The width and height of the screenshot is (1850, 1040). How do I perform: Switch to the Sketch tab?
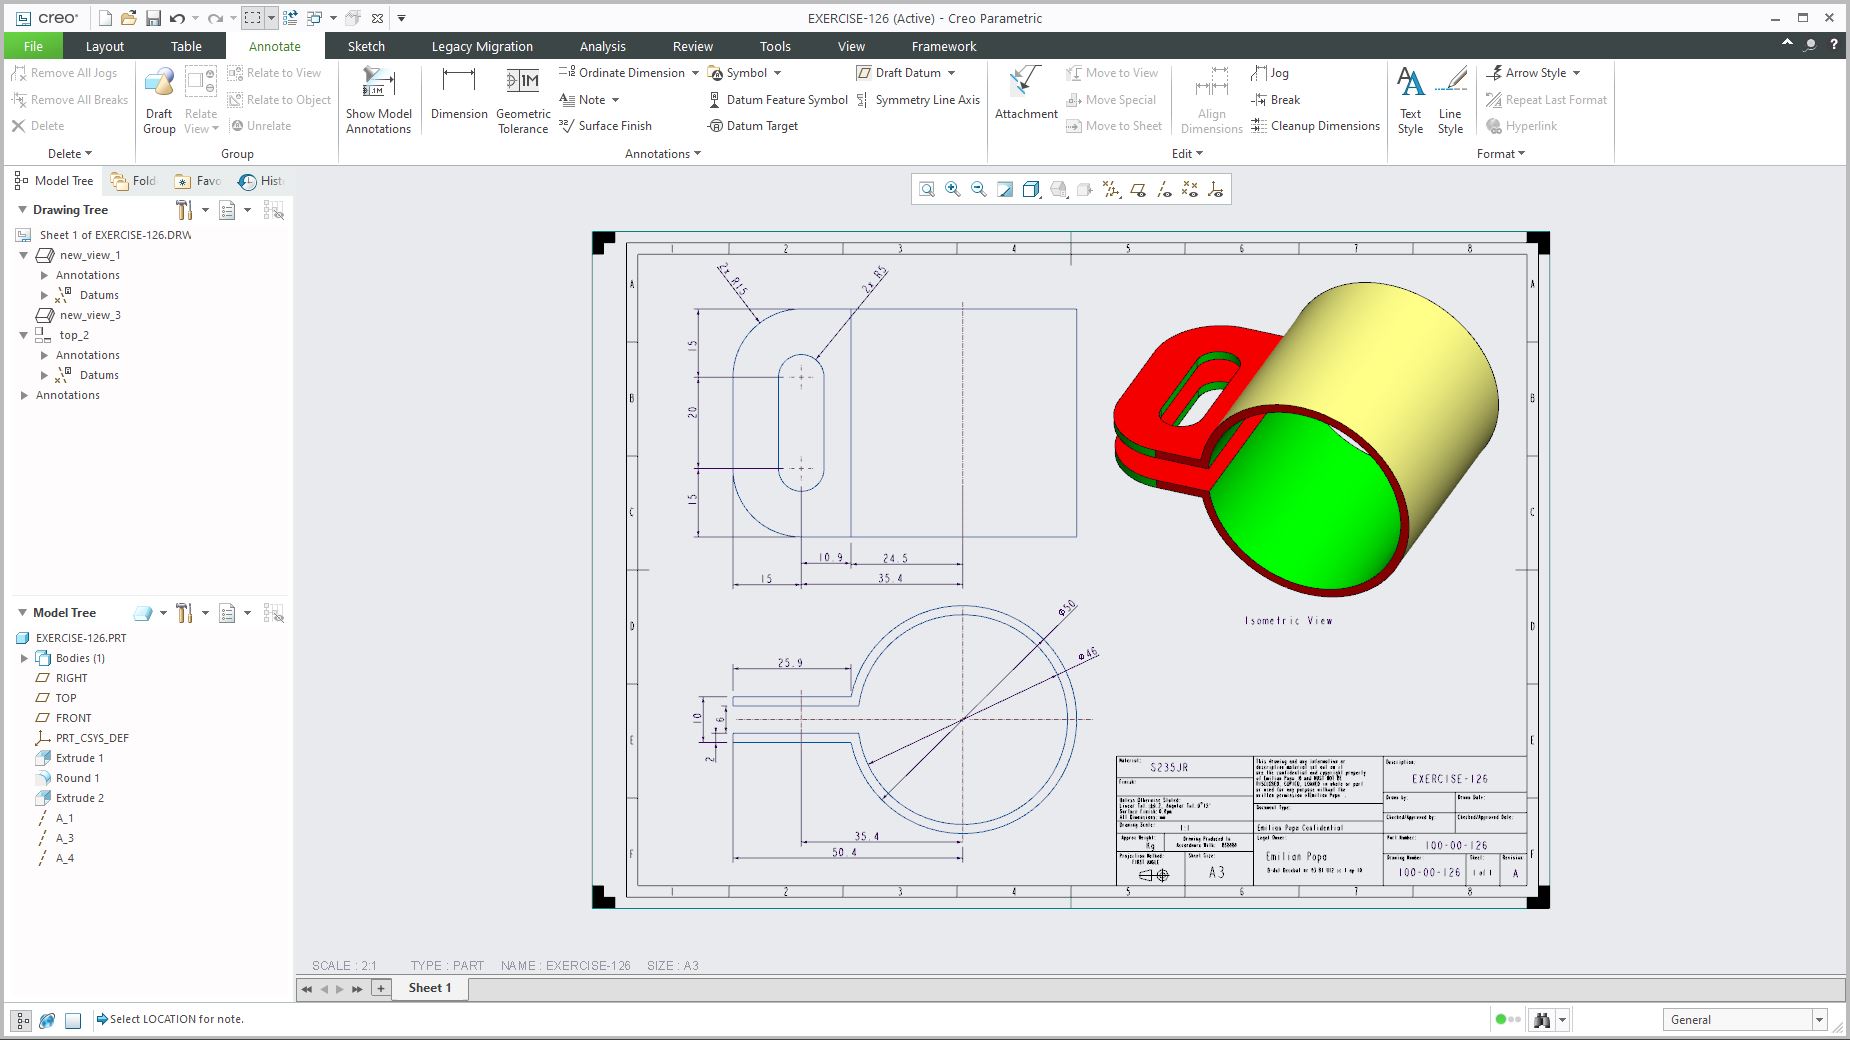(366, 46)
